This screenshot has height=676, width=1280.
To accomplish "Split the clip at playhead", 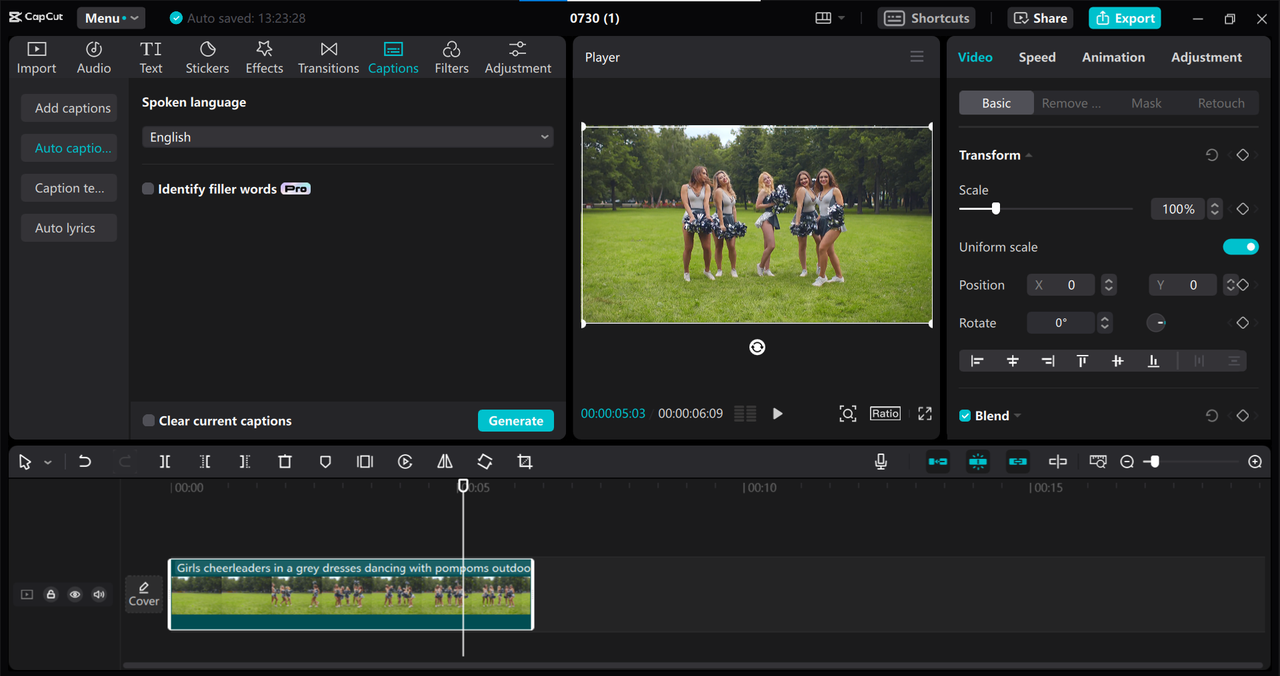I will [165, 461].
